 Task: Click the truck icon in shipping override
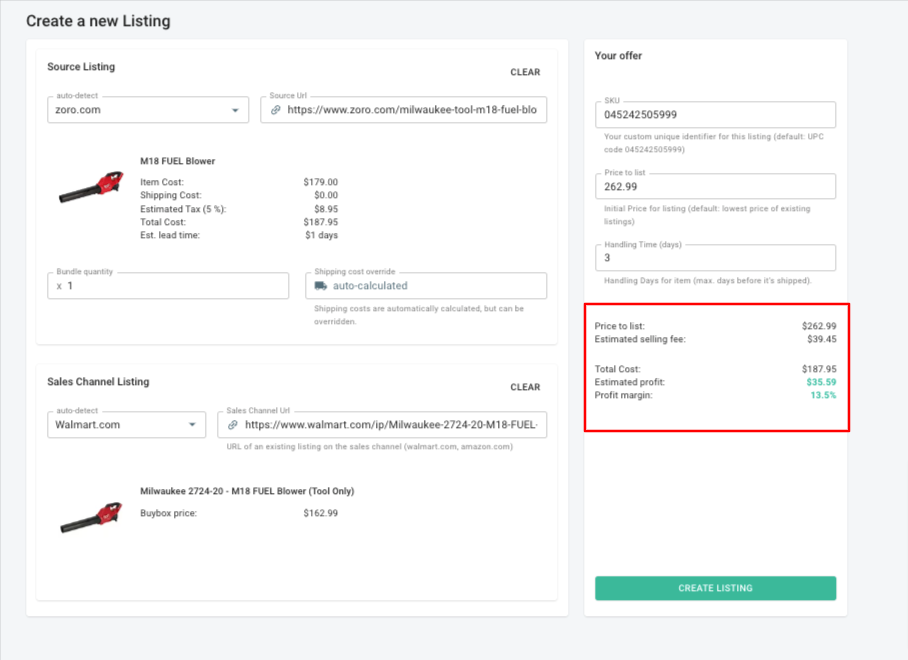(321, 286)
